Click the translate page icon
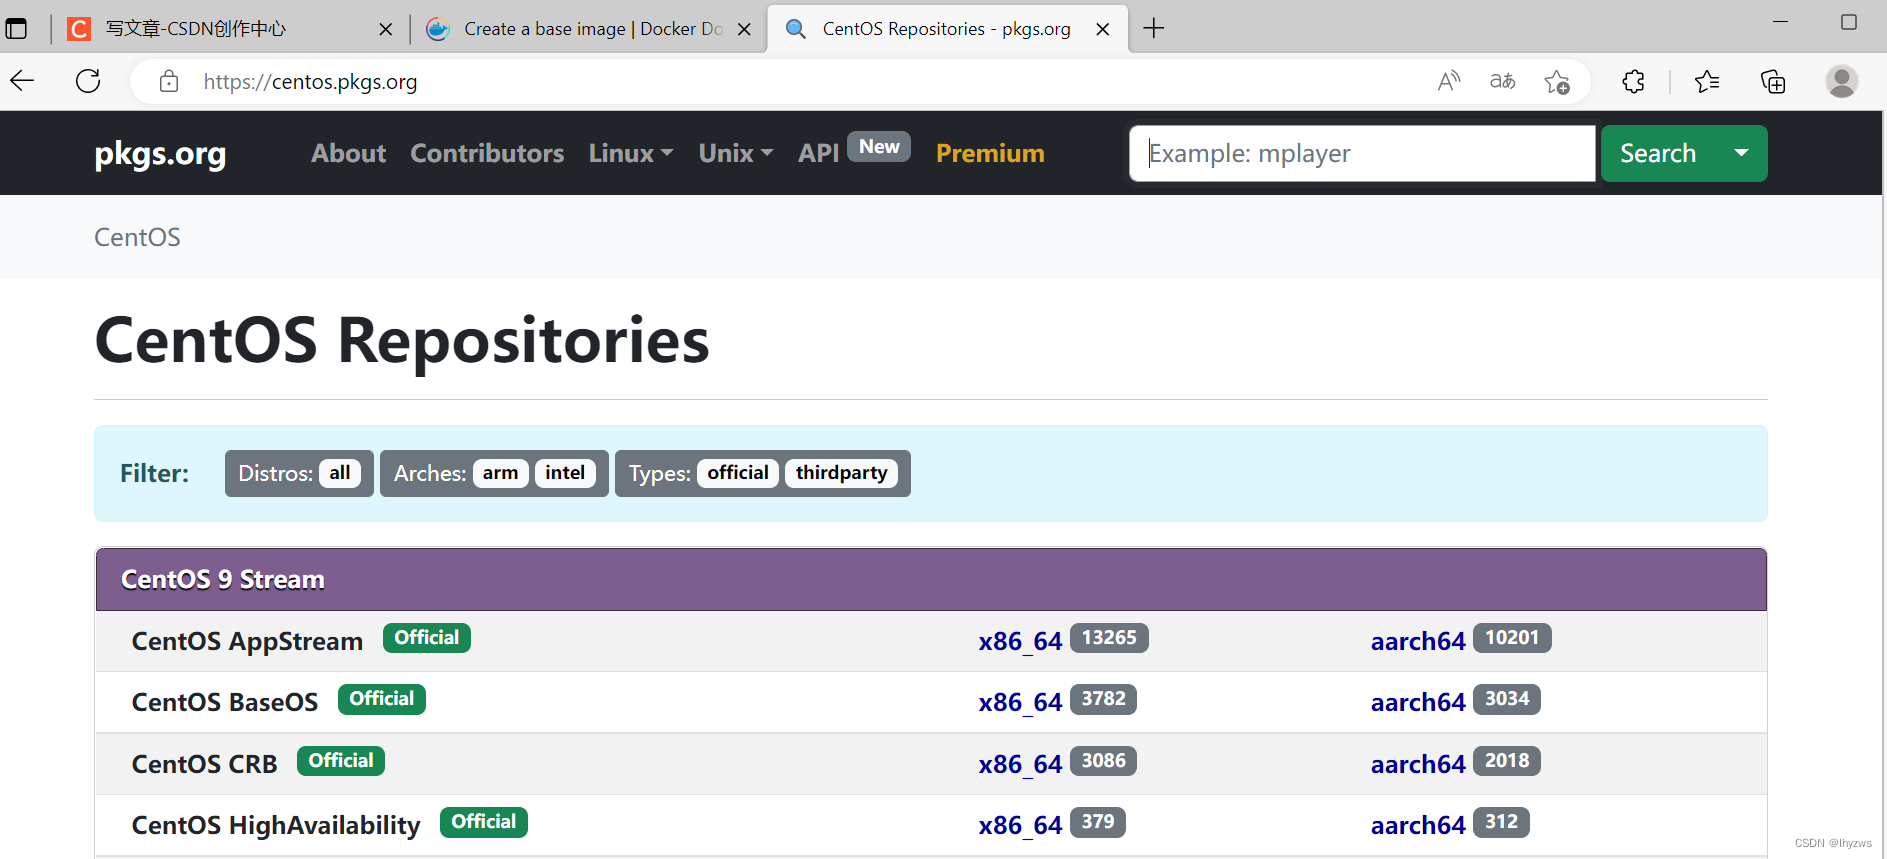The image size is (1887, 859). pyautogui.click(x=1502, y=81)
